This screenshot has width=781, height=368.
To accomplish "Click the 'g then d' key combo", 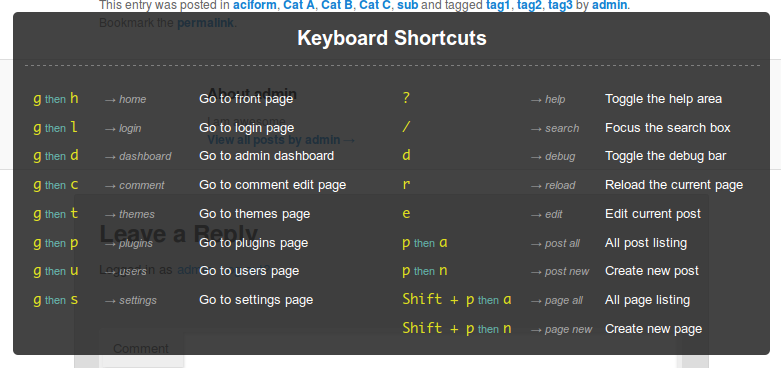I will point(56,155).
